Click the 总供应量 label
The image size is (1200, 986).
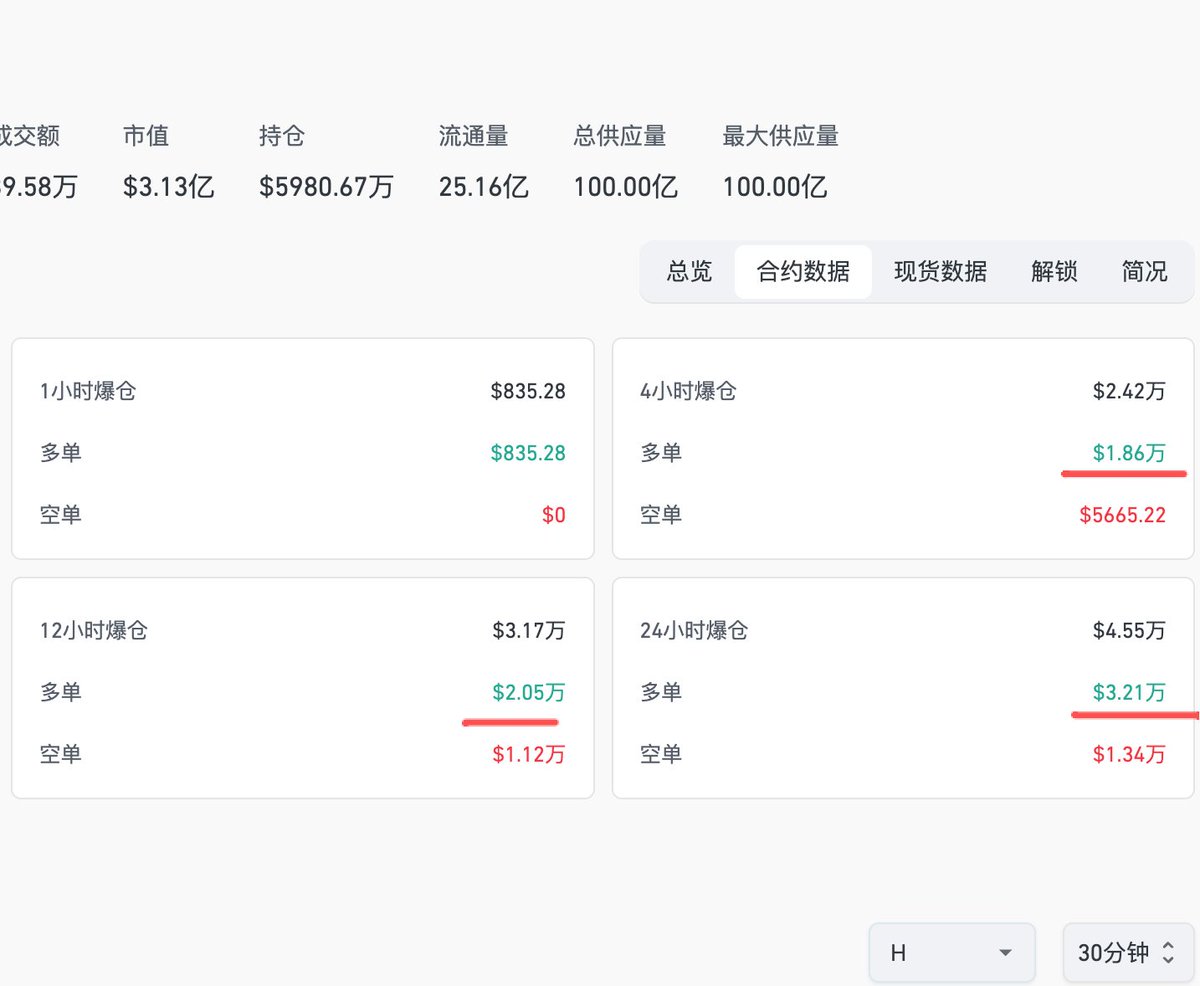pyautogui.click(x=619, y=136)
